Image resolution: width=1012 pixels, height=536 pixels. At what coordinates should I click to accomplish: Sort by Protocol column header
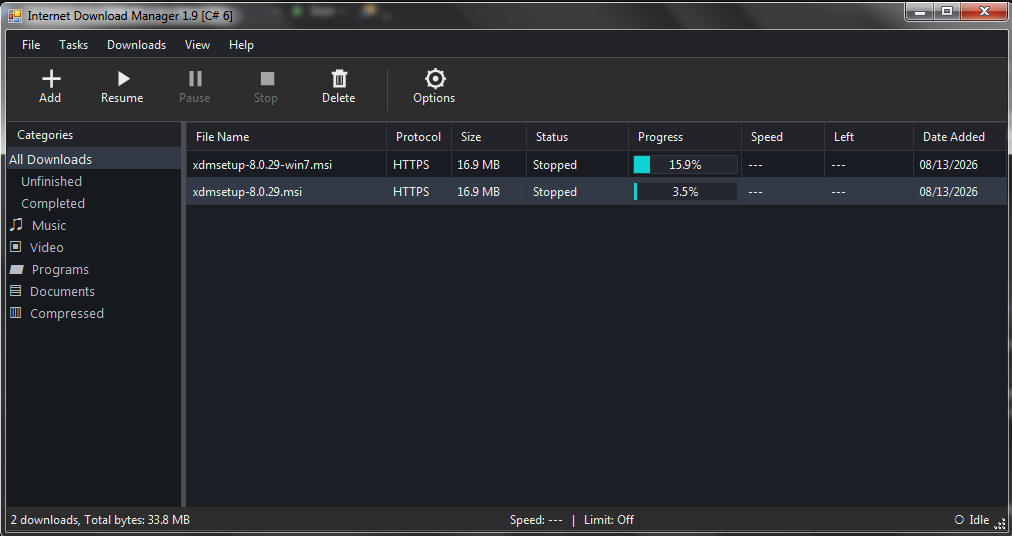(419, 137)
